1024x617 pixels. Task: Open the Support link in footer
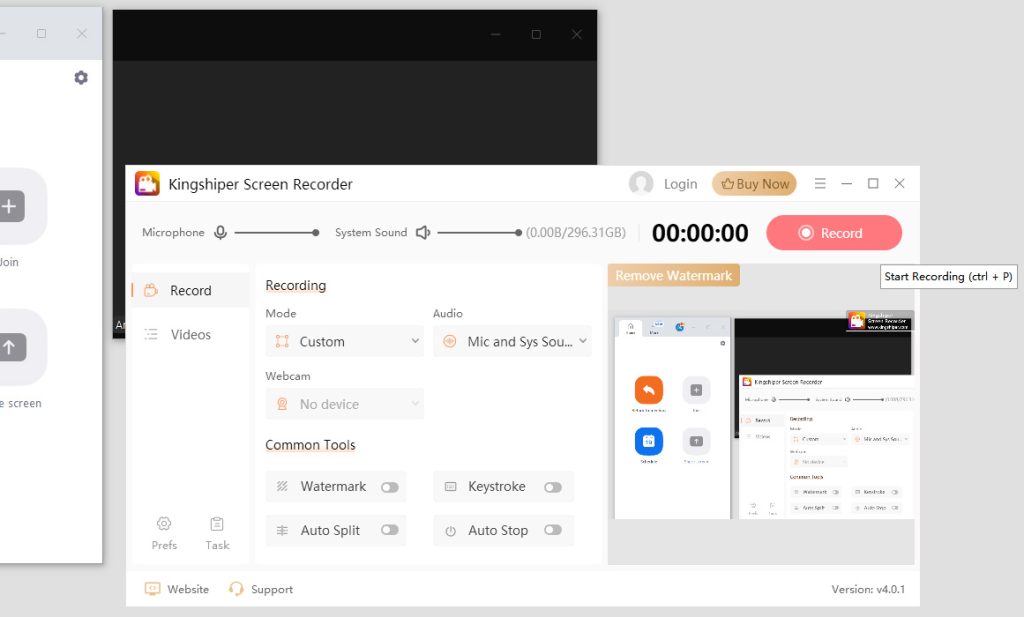[272, 589]
